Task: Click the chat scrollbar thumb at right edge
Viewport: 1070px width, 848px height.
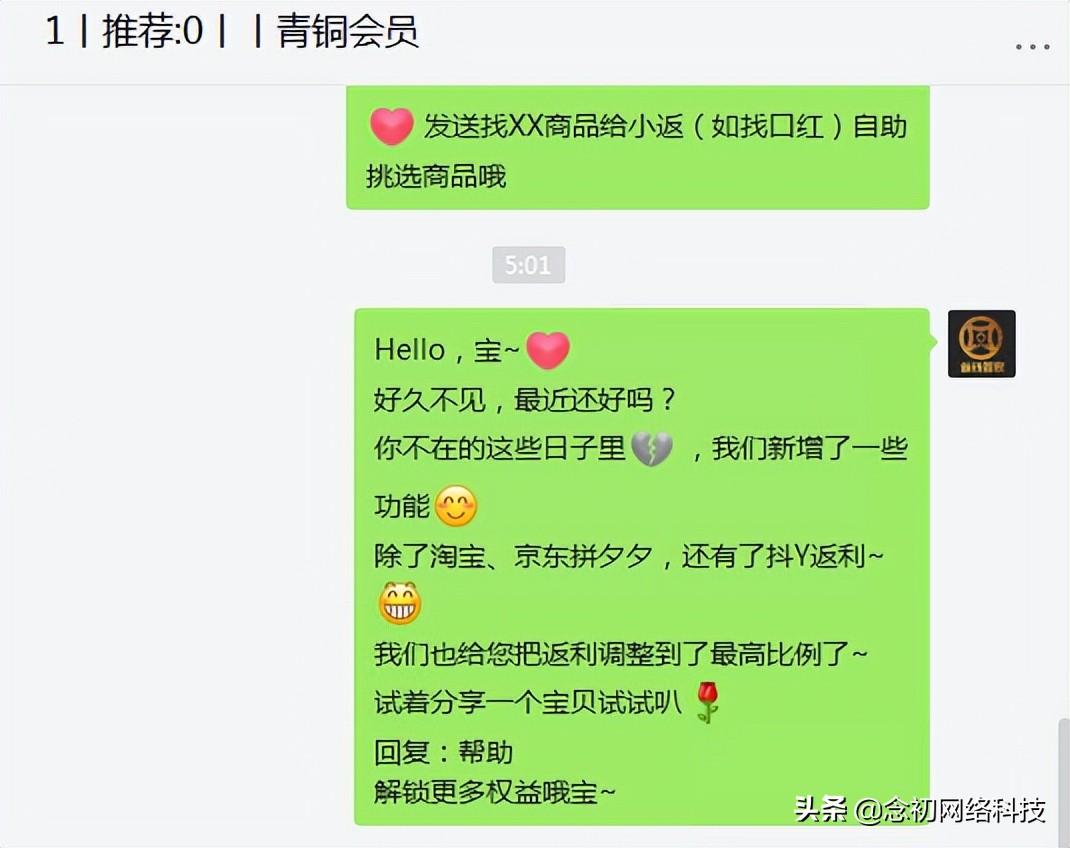Action: (x=1064, y=782)
